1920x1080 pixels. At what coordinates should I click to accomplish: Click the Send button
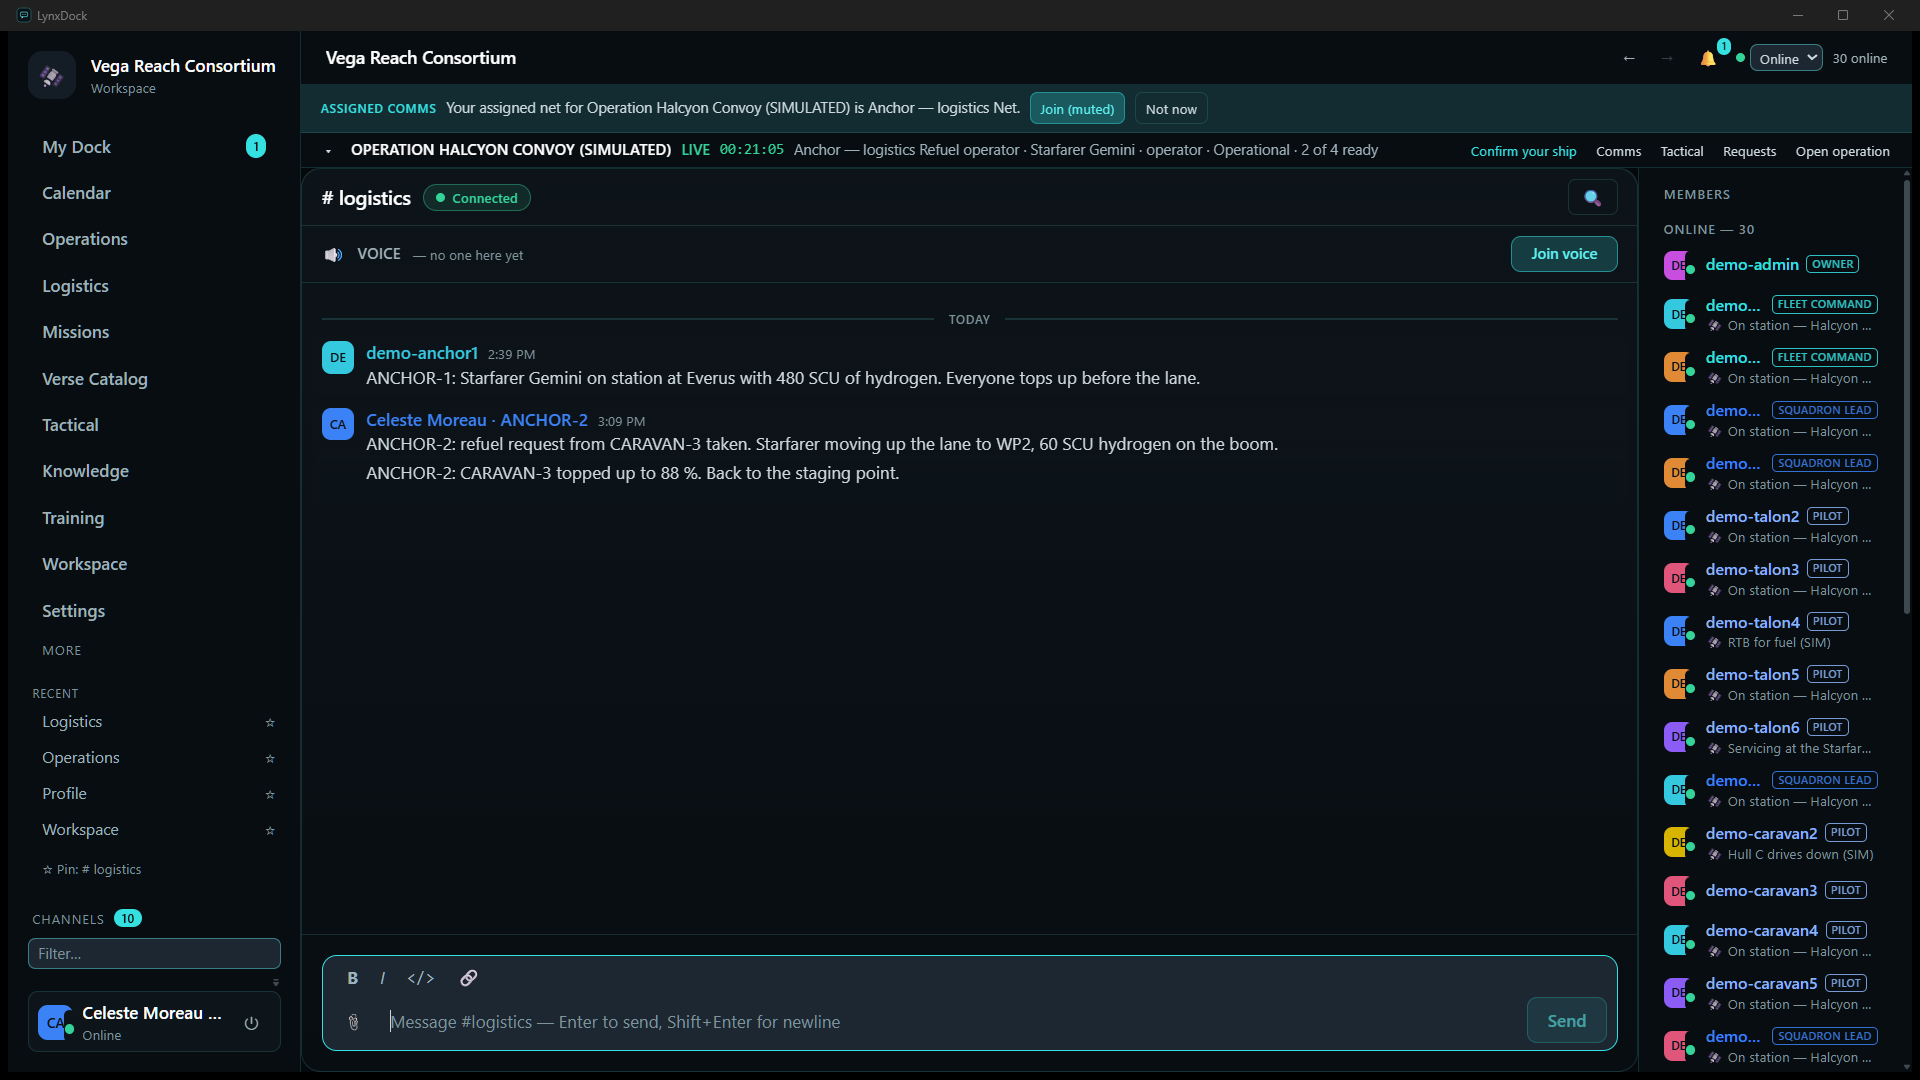pyautogui.click(x=1566, y=1021)
